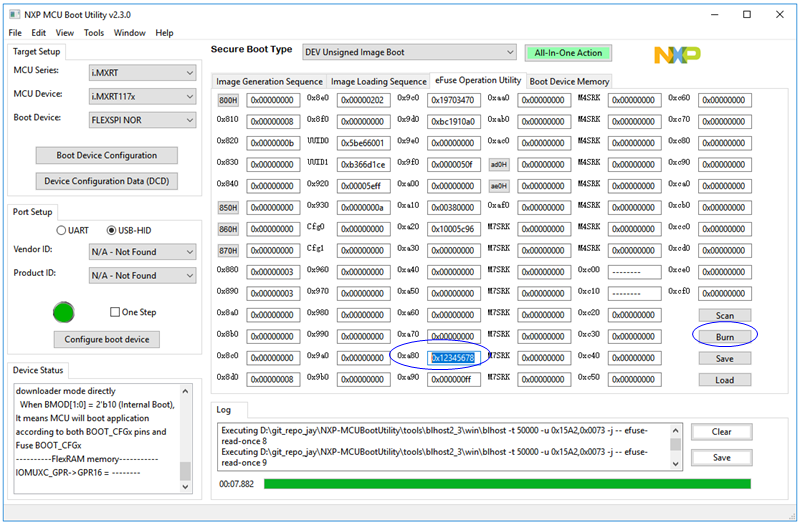Click the green connection status LED
The image size is (800, 525).
point(64,313)
